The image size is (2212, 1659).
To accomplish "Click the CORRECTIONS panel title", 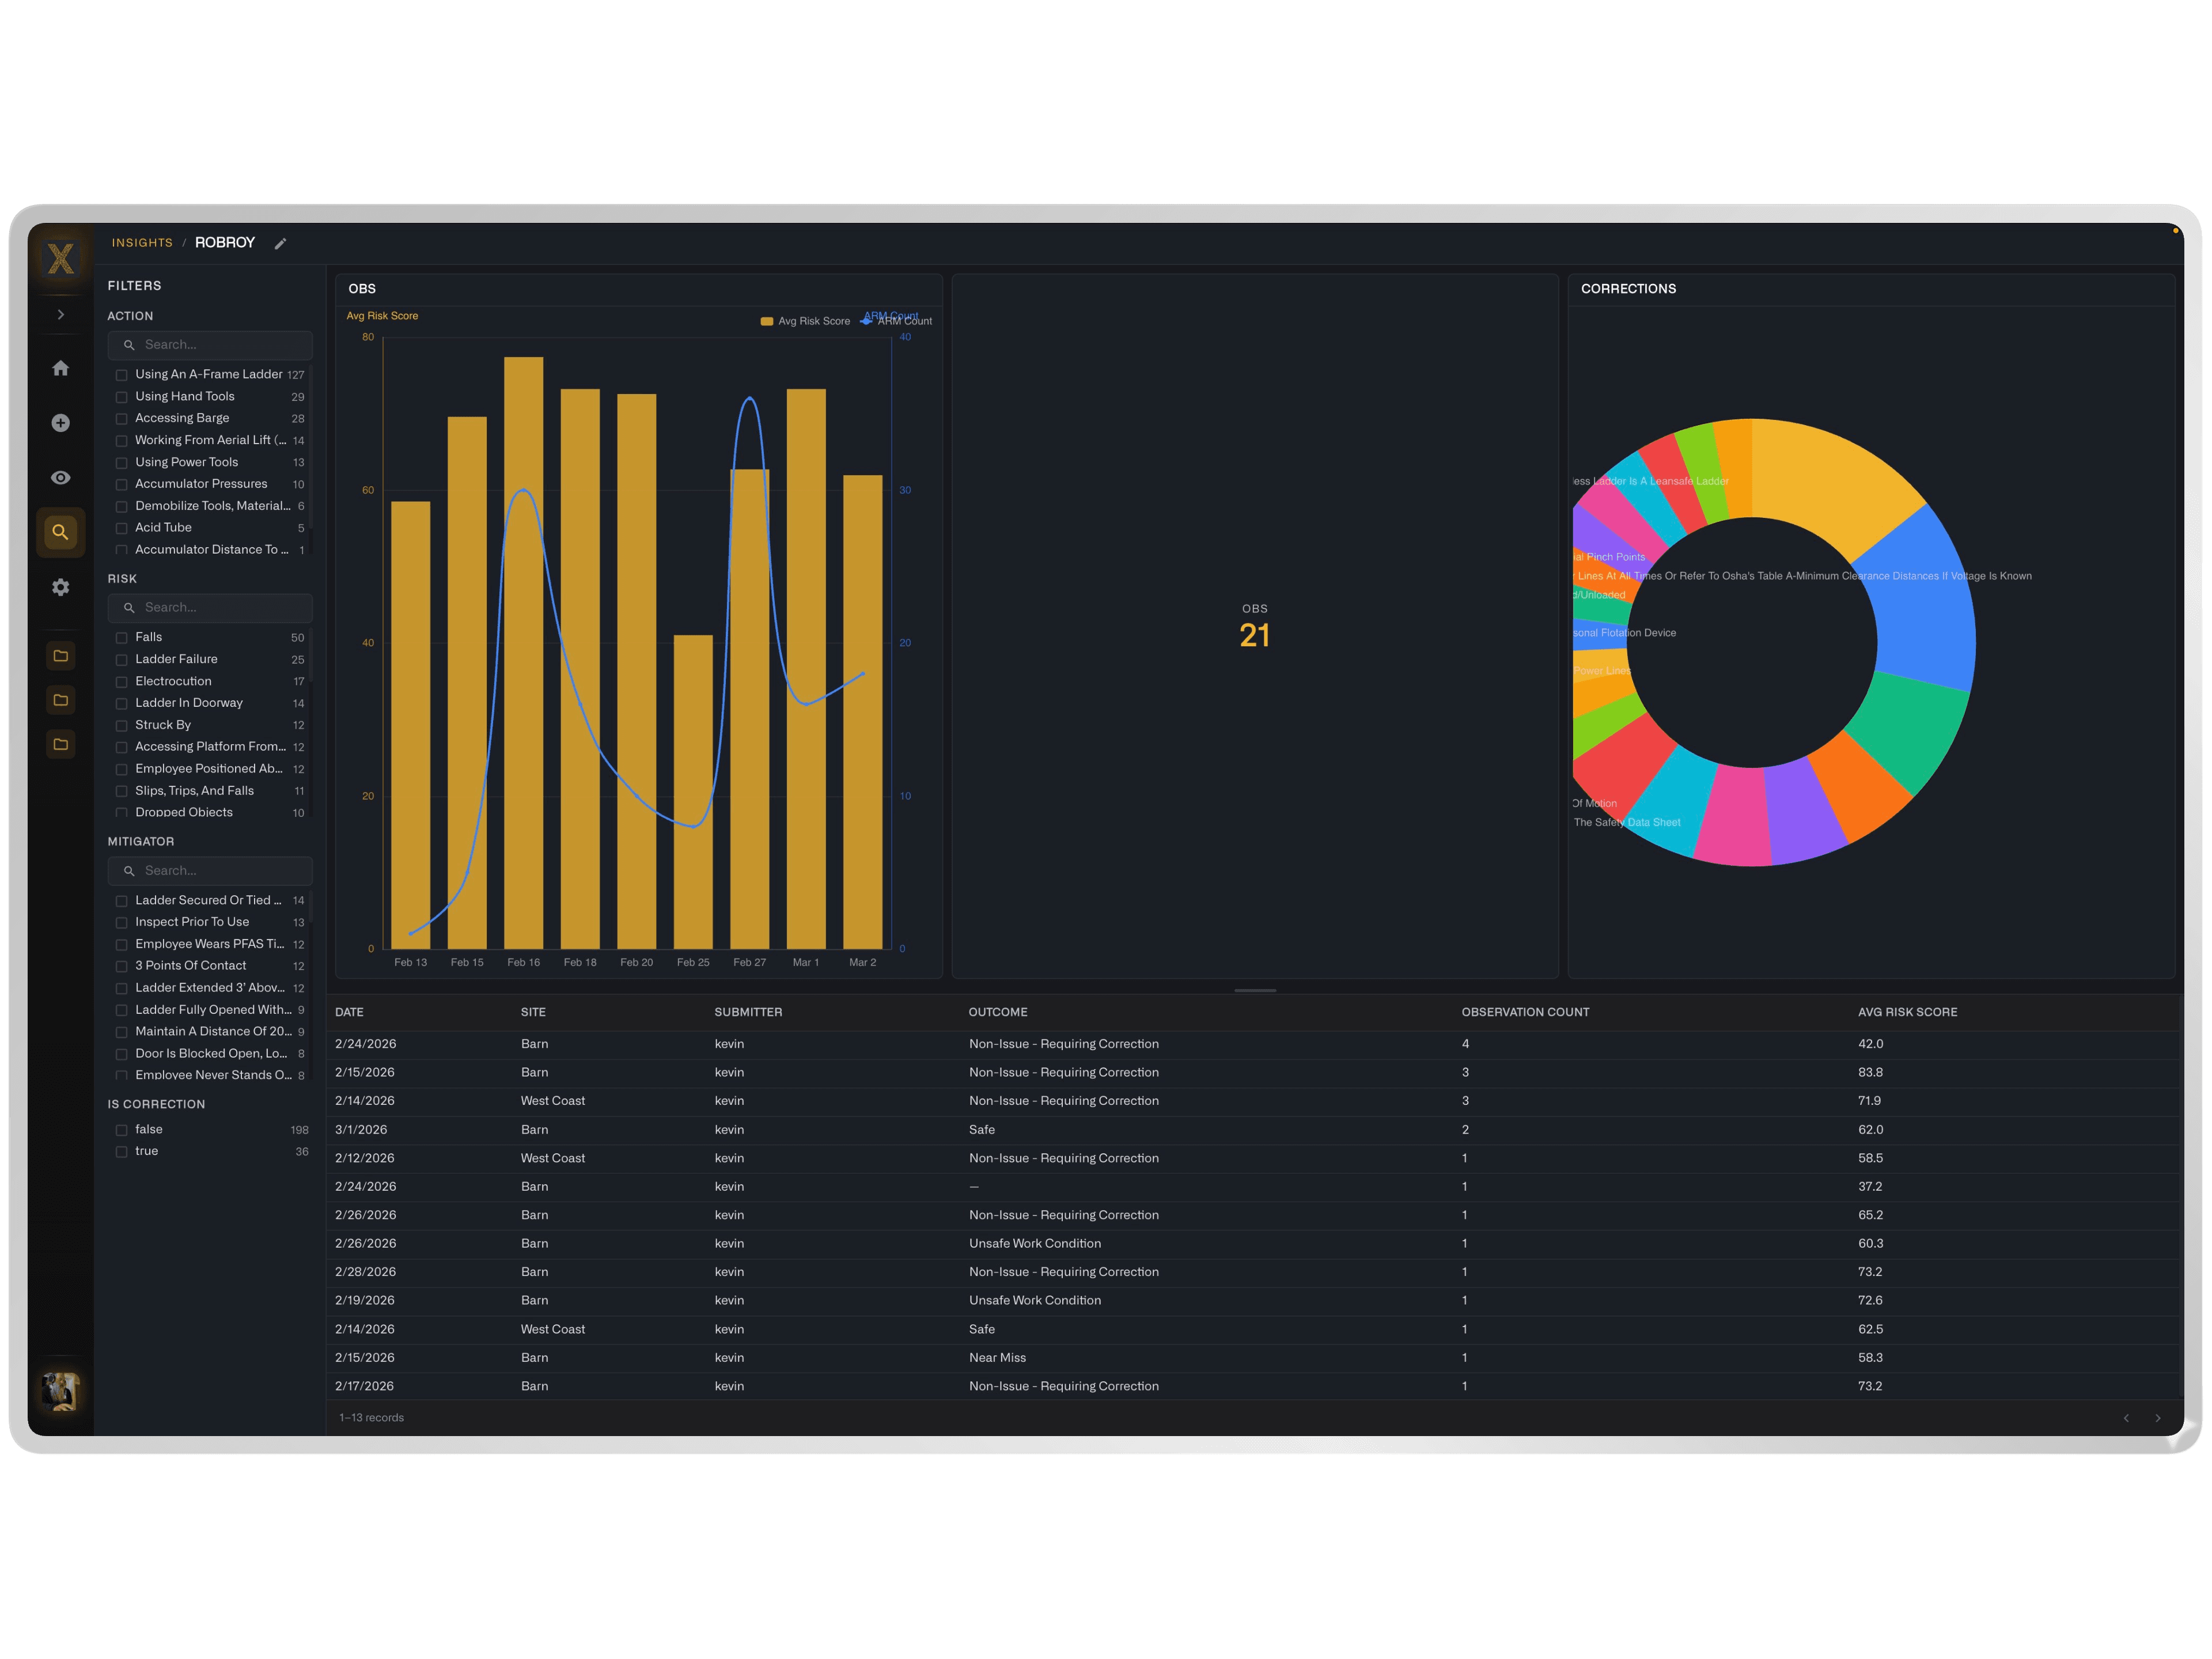I will click(x=1628, y=289).
